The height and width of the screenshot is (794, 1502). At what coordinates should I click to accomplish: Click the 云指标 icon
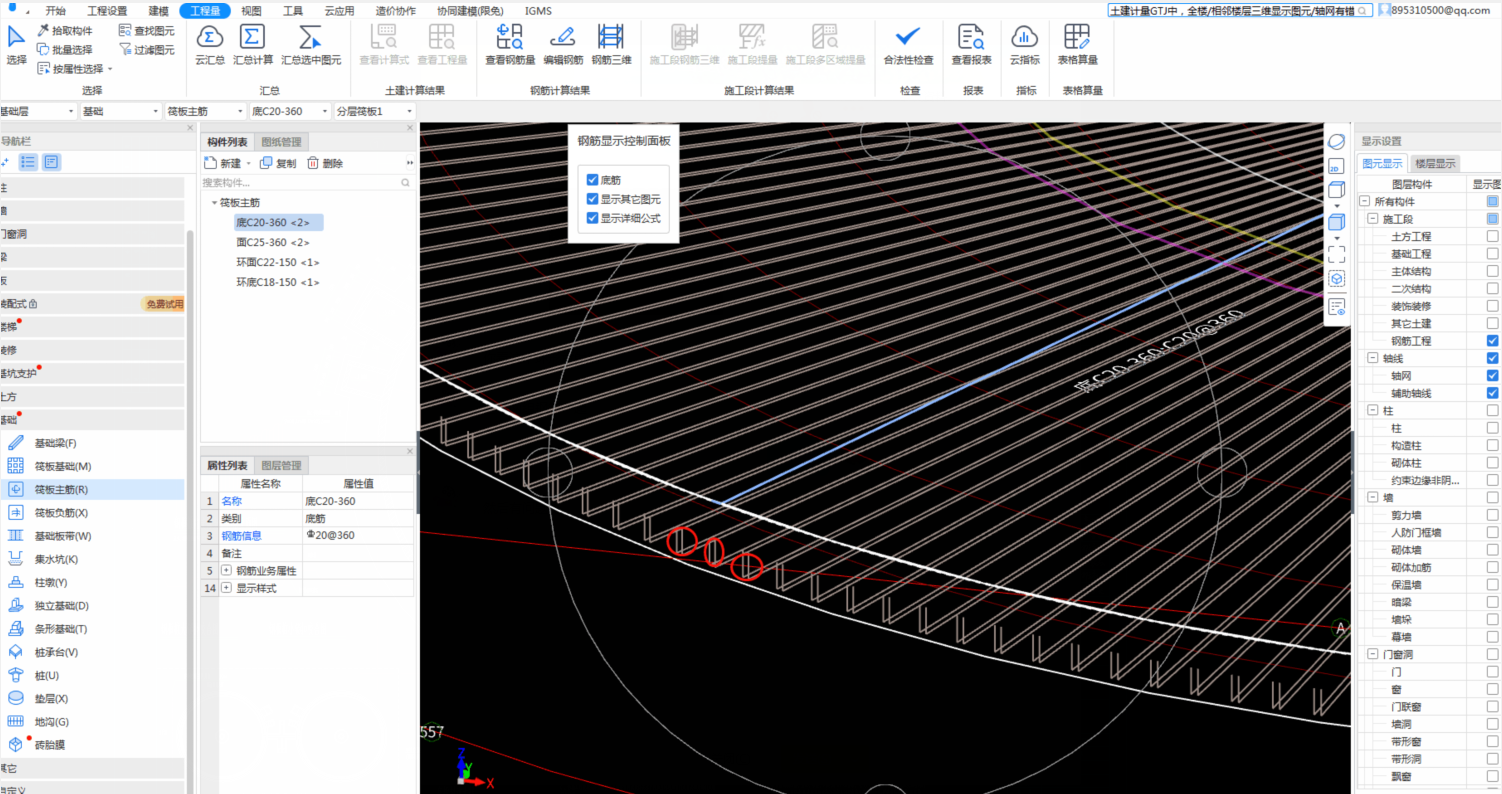[1024, 46]
